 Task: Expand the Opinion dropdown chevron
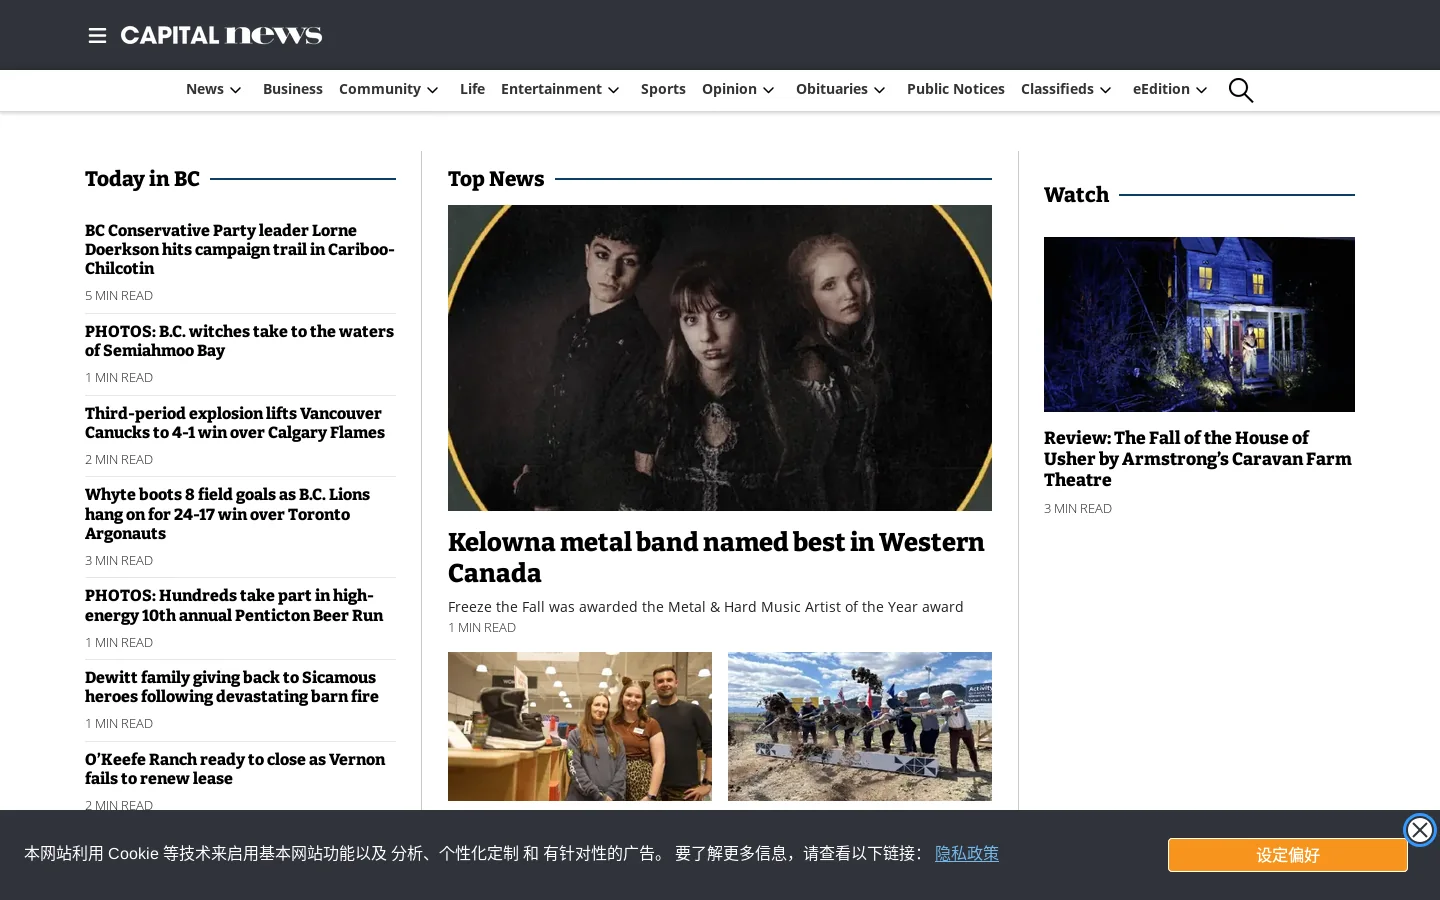[x=769, y=90]
